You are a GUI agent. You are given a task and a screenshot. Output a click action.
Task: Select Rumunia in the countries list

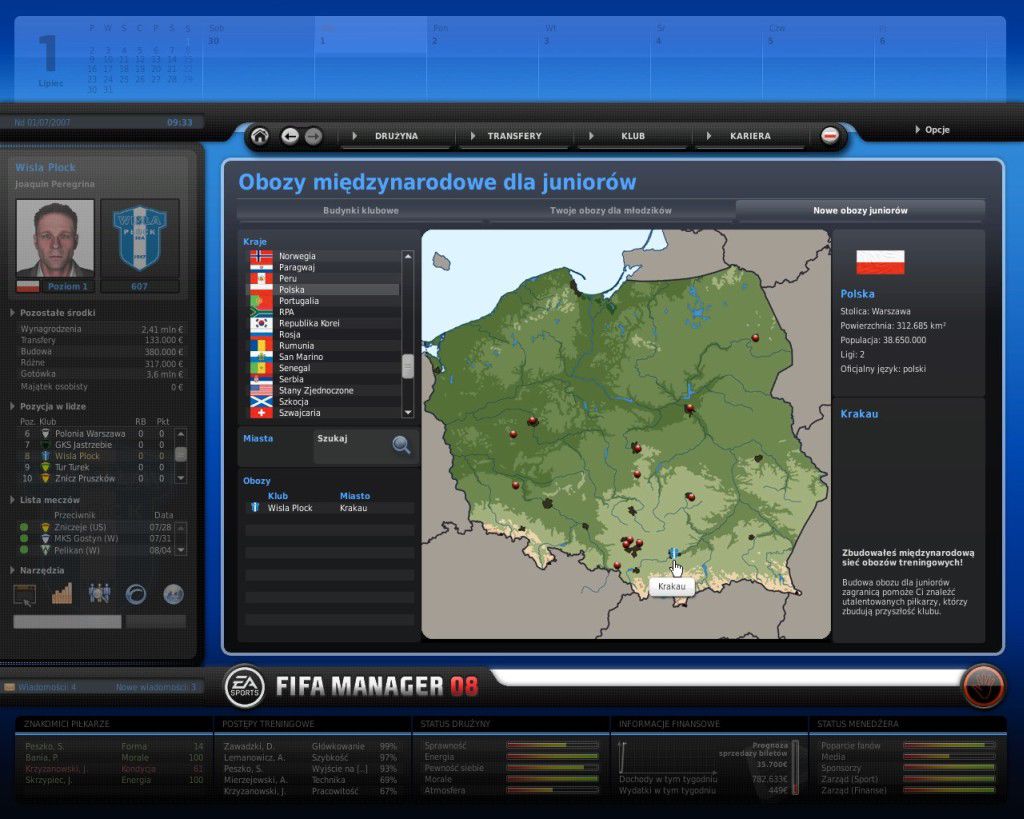324,345
